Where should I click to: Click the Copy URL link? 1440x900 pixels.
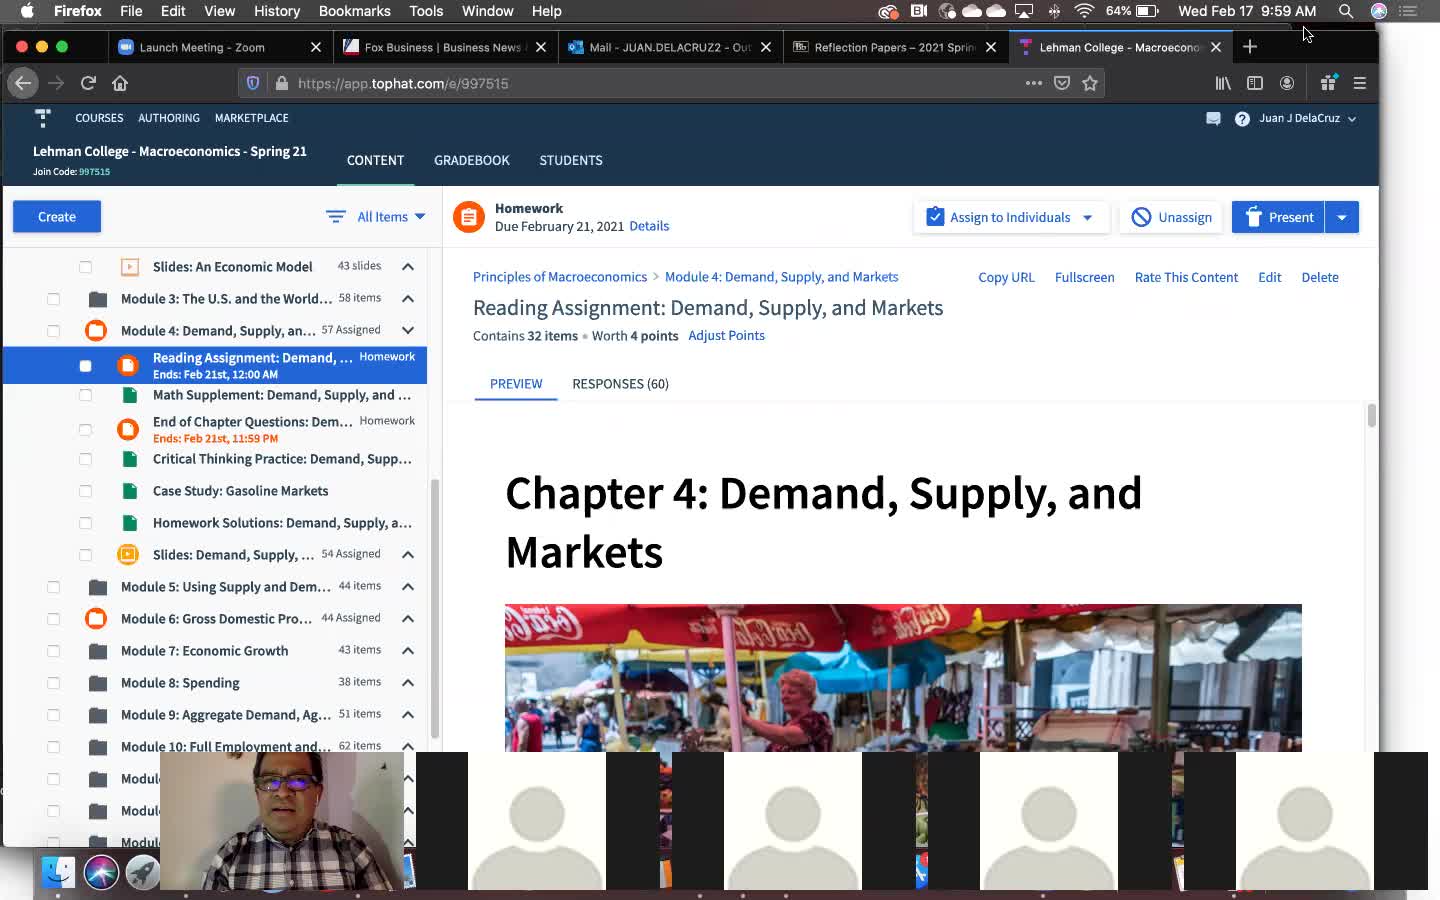coord(1006,277)
